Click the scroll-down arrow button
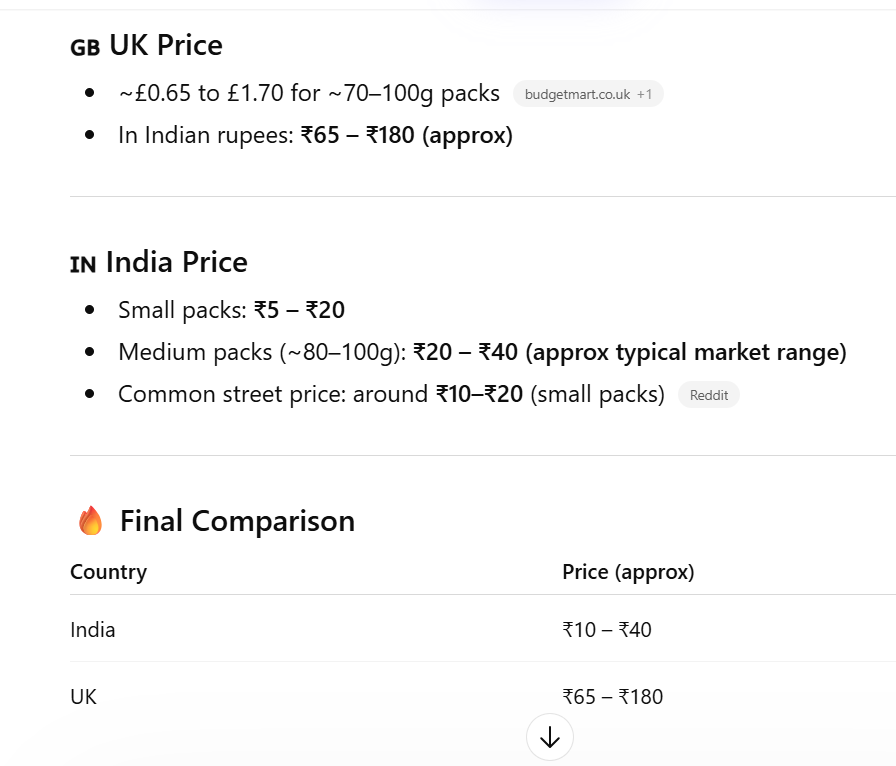 (x=549, y=738)
